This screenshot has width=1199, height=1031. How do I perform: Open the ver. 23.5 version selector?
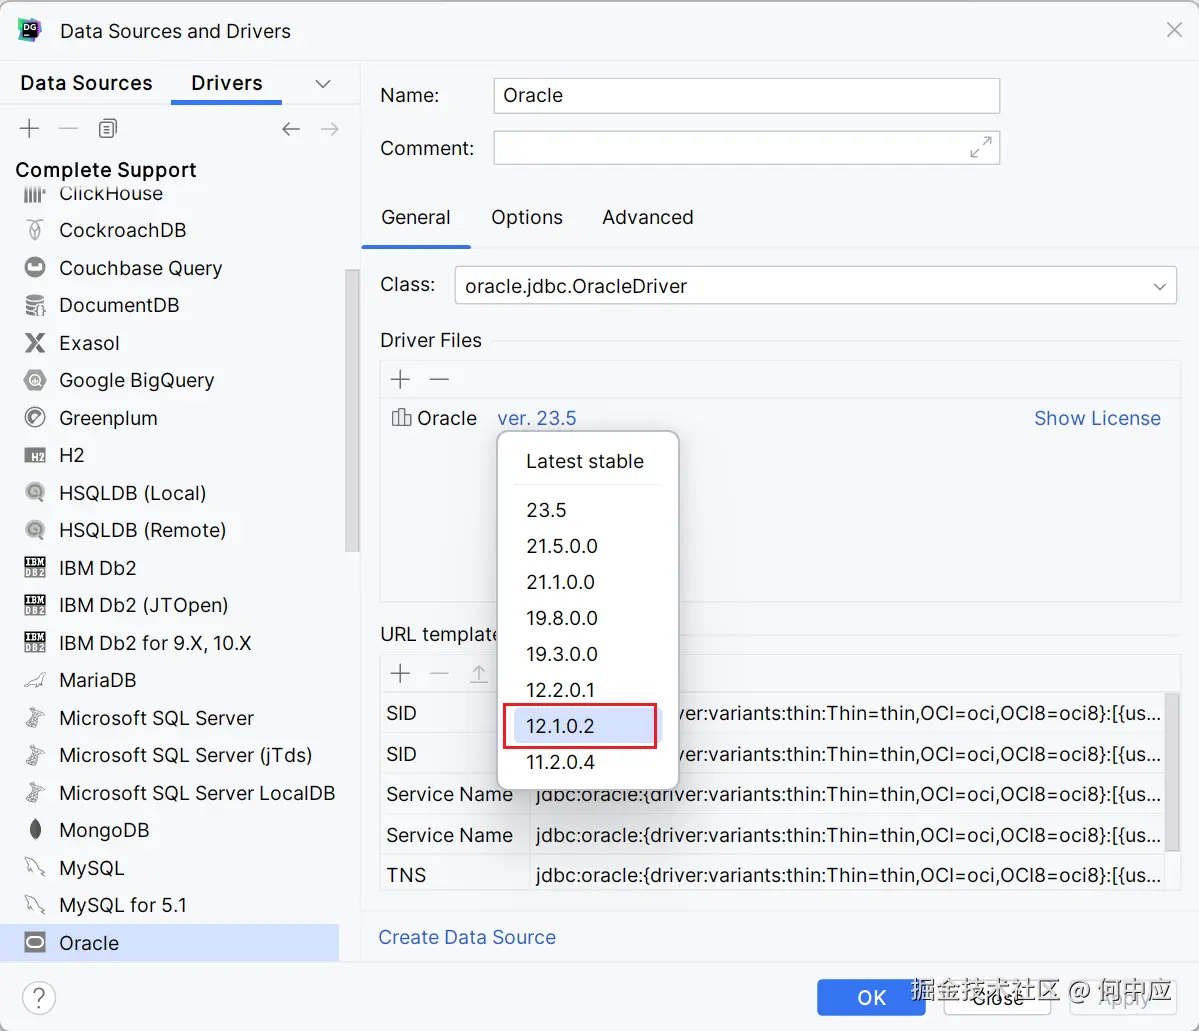tap(537, 418)
